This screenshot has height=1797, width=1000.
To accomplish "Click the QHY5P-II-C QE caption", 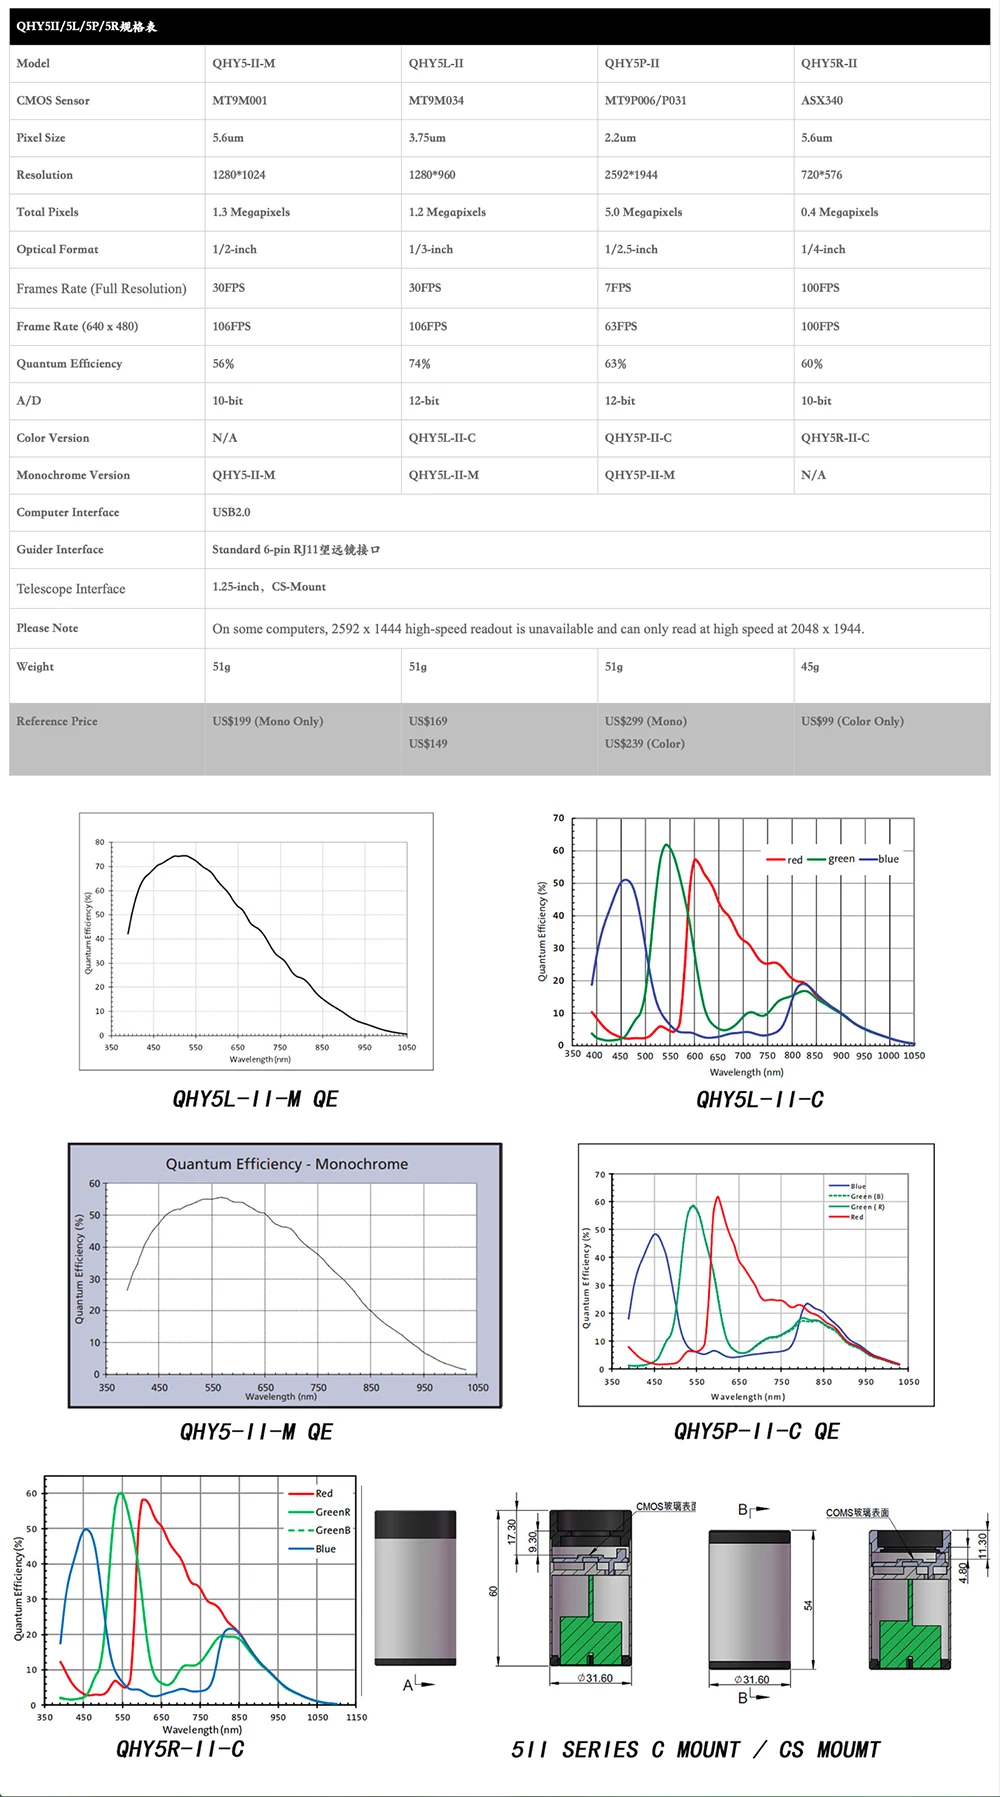I will click(x=757, y=1431).
